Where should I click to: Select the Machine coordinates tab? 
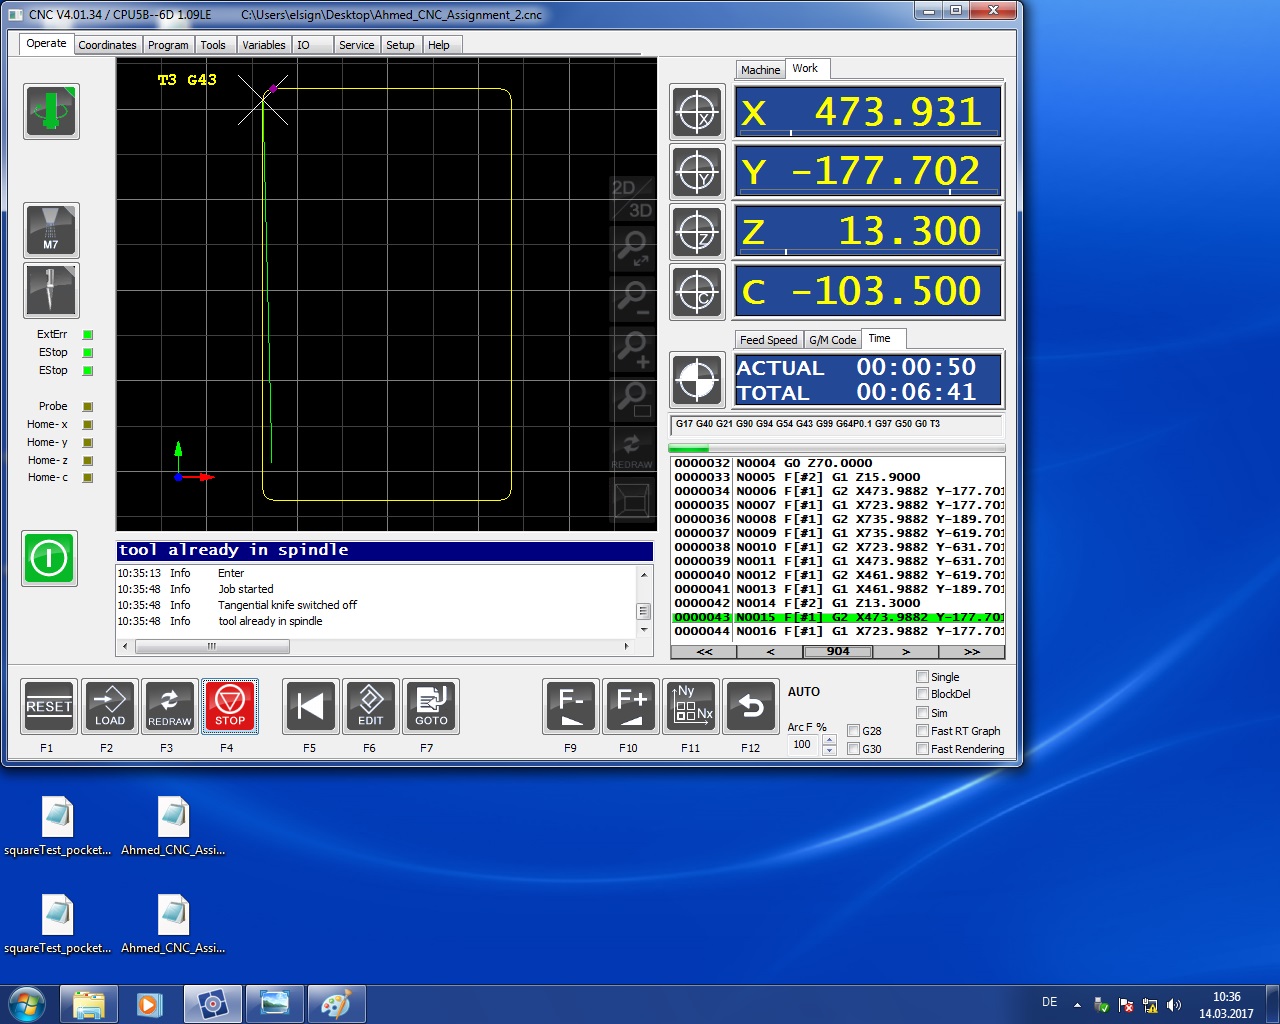(x=760, y=70)
